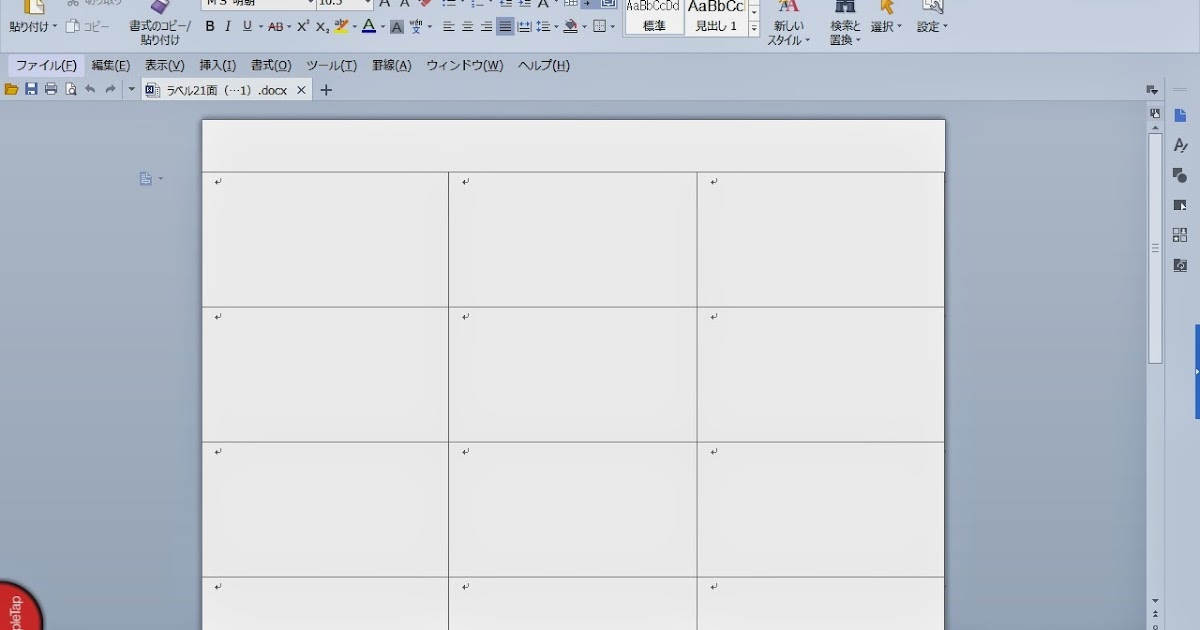
Task: Align text left
Action: point(449,27)
